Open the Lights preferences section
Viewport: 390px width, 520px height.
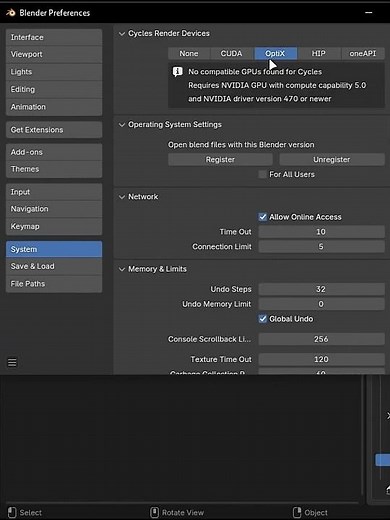(x=54, y=72)
